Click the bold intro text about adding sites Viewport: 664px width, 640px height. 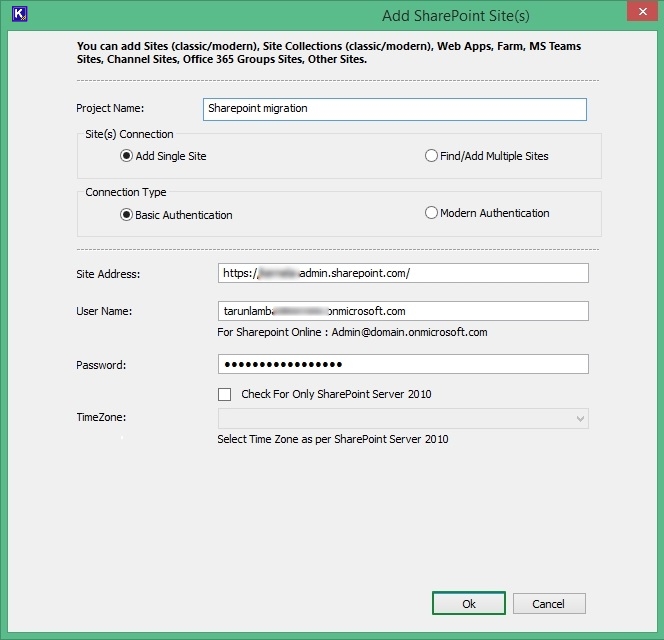(x=329, y=53)
